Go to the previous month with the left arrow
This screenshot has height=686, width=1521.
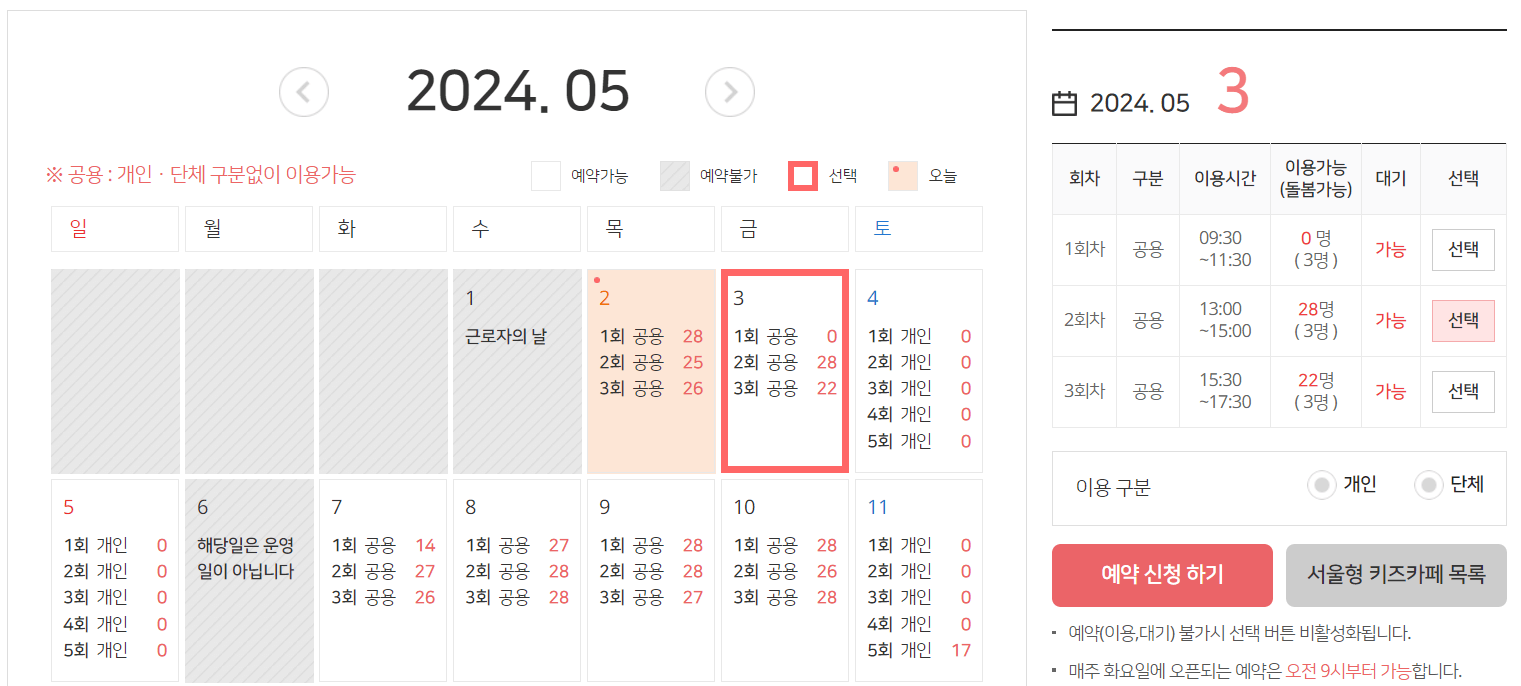point(303,92)
